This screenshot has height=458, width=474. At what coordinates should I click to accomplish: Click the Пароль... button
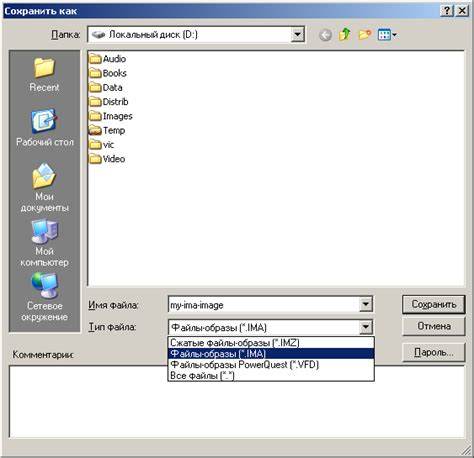click(x=433, y=352)
